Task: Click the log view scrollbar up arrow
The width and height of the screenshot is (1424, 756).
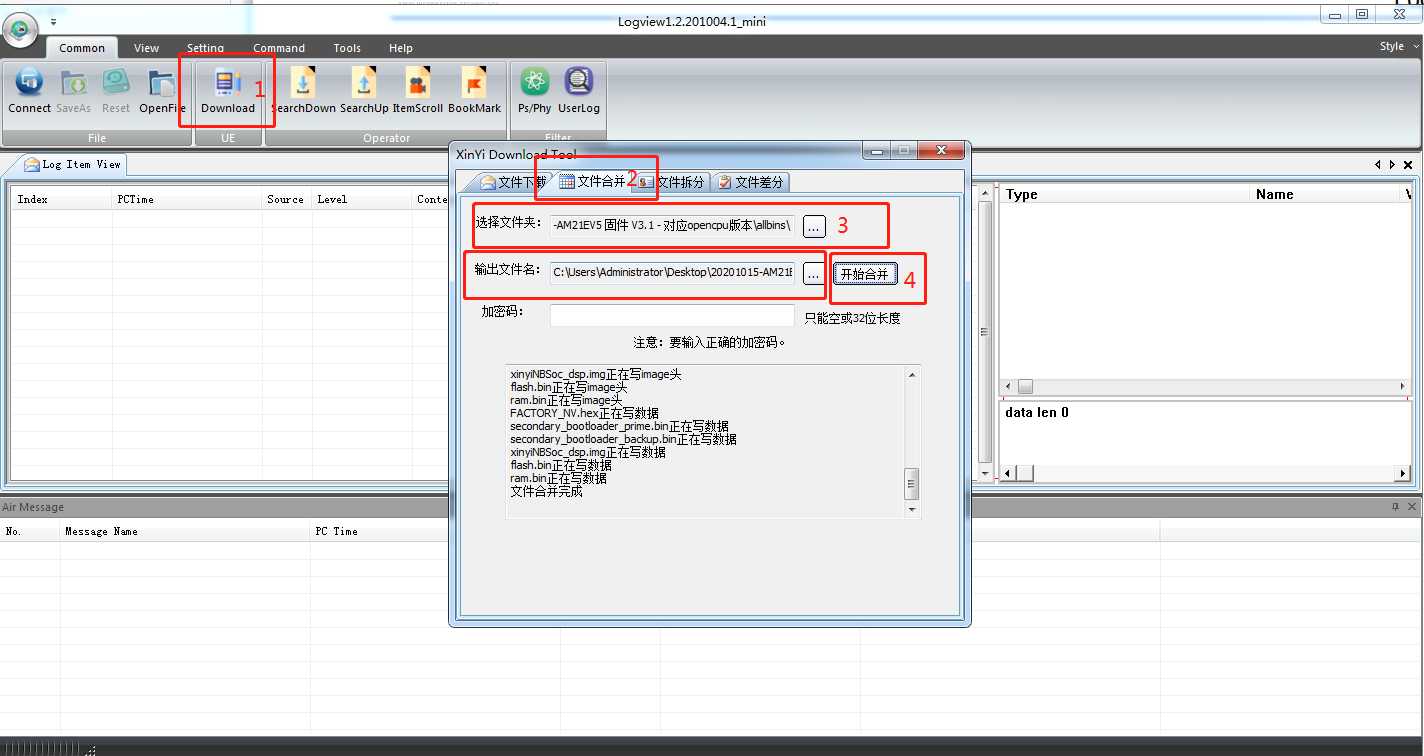Action: pyautogui.click(x=985, y=193)
